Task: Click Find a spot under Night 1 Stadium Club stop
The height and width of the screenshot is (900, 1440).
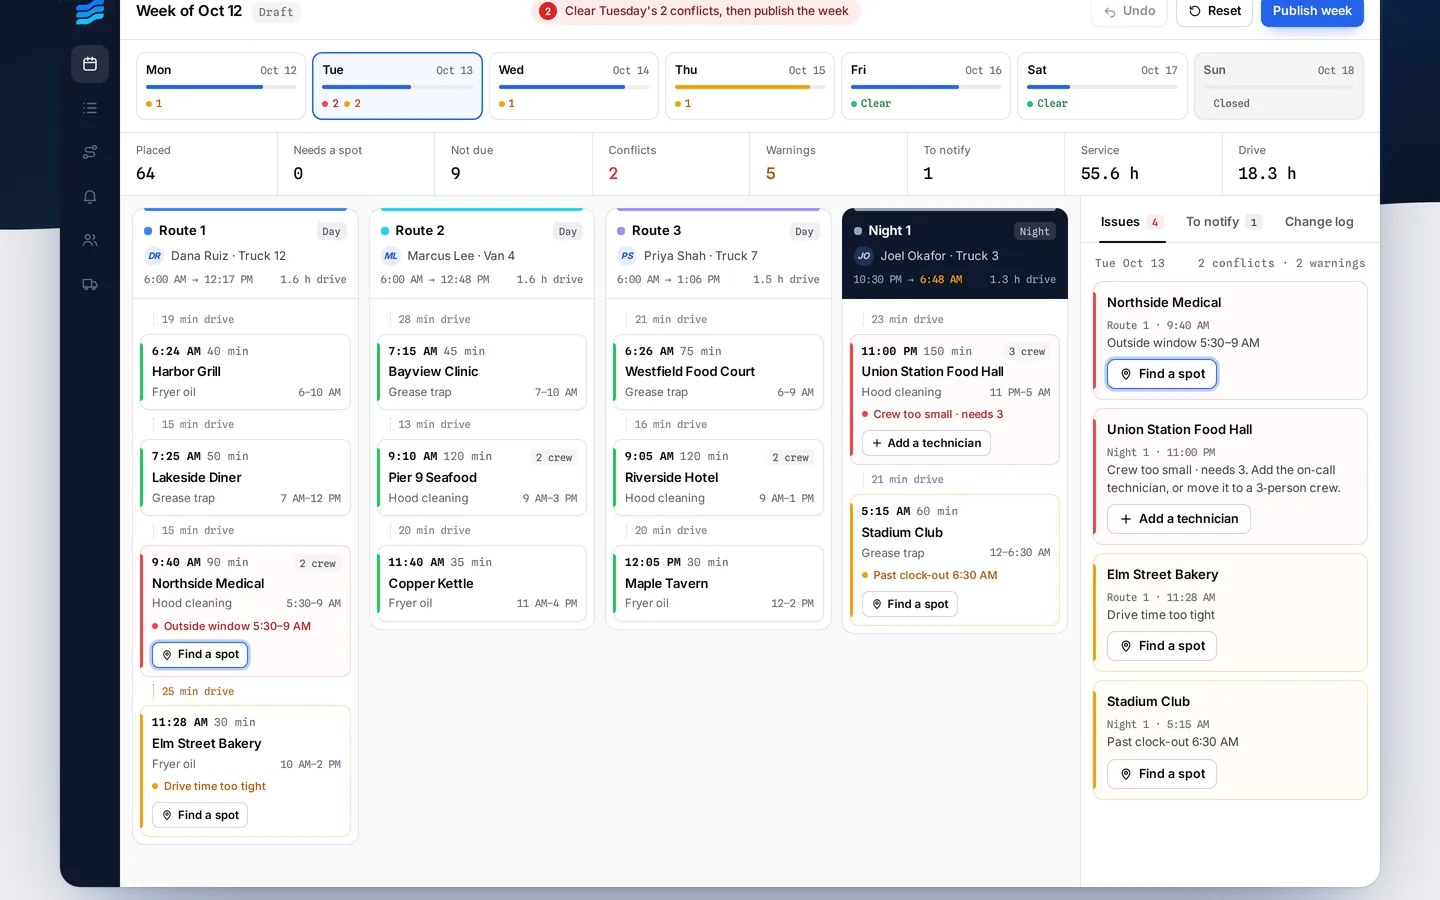Action: tap(910, 604)
